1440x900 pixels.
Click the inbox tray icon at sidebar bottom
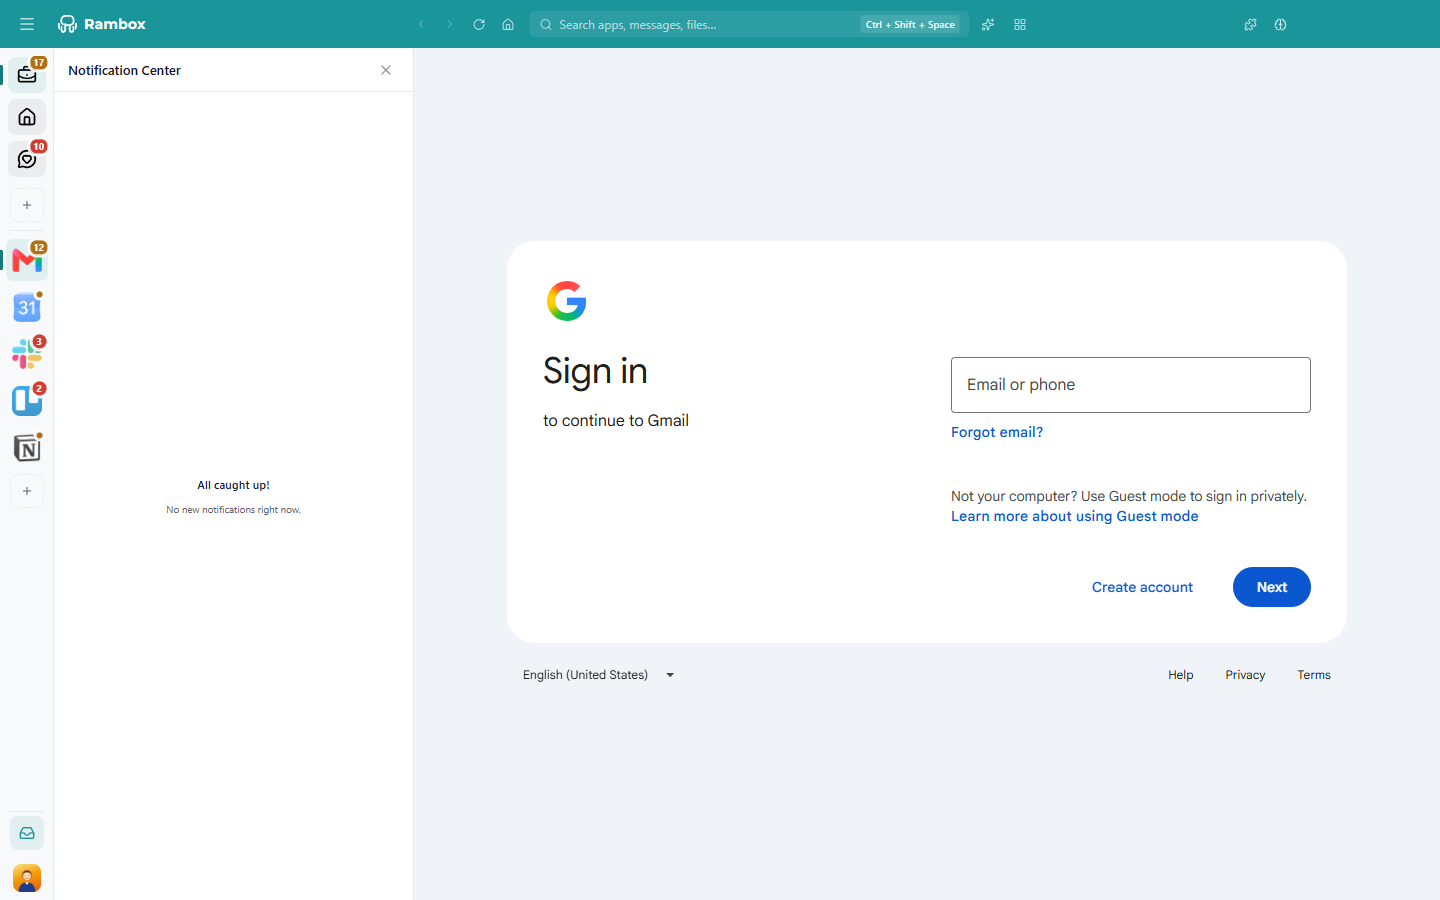[27, 833]
